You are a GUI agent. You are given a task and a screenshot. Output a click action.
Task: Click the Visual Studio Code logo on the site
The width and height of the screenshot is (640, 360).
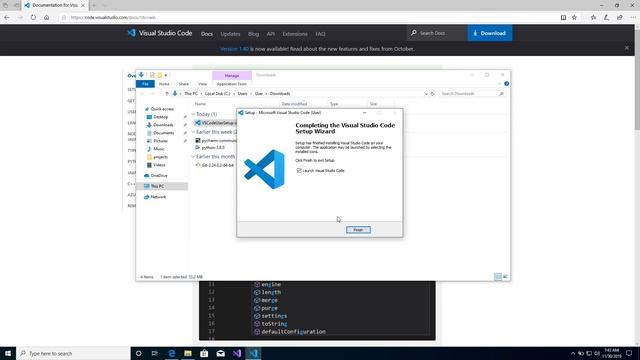coord(160,33)
